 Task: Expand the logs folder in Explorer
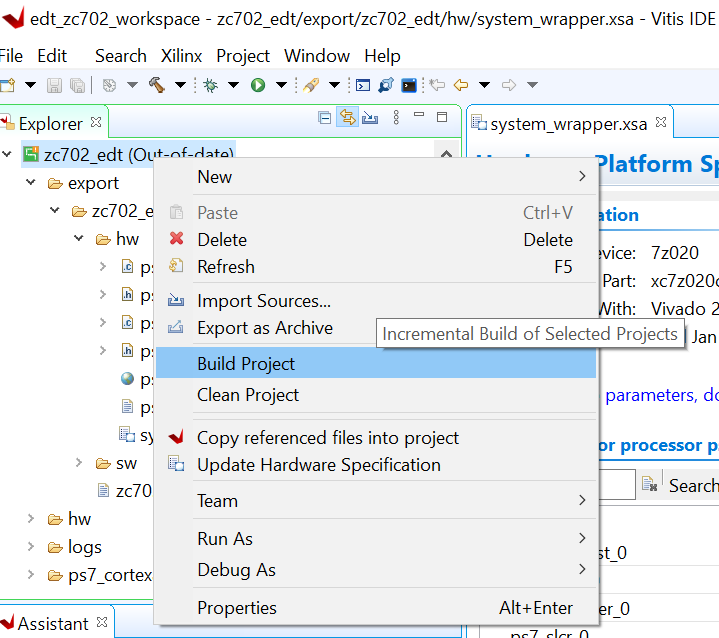(32, 547)
